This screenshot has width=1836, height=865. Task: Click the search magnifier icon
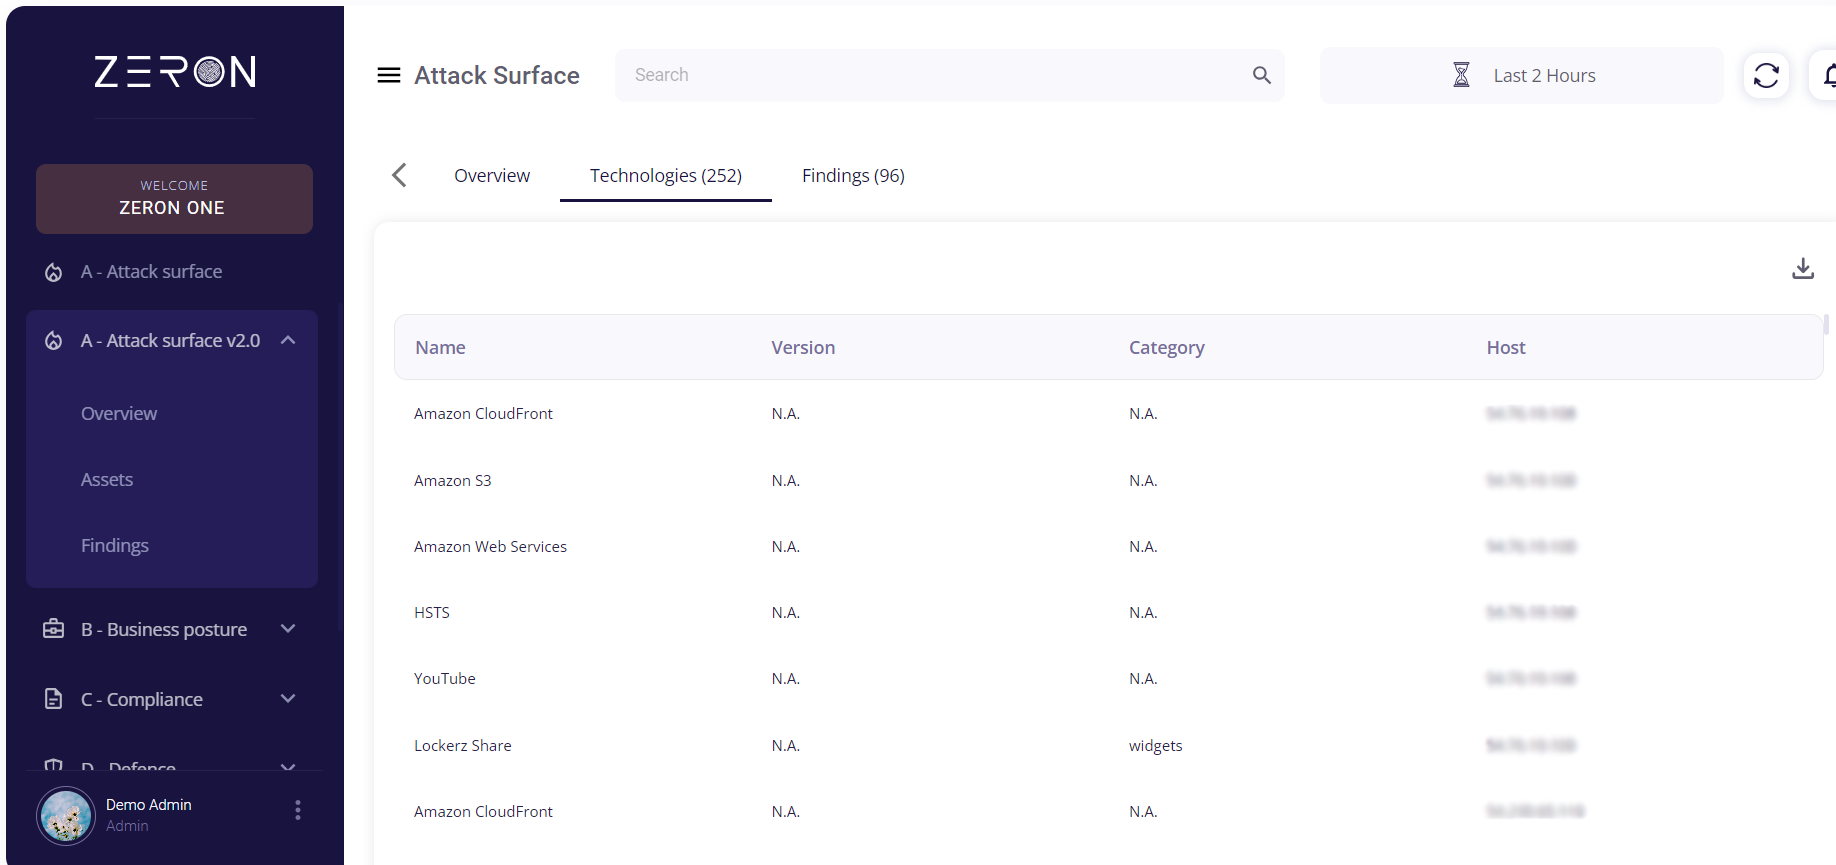pyautogui.click(x=1262, y=75)
